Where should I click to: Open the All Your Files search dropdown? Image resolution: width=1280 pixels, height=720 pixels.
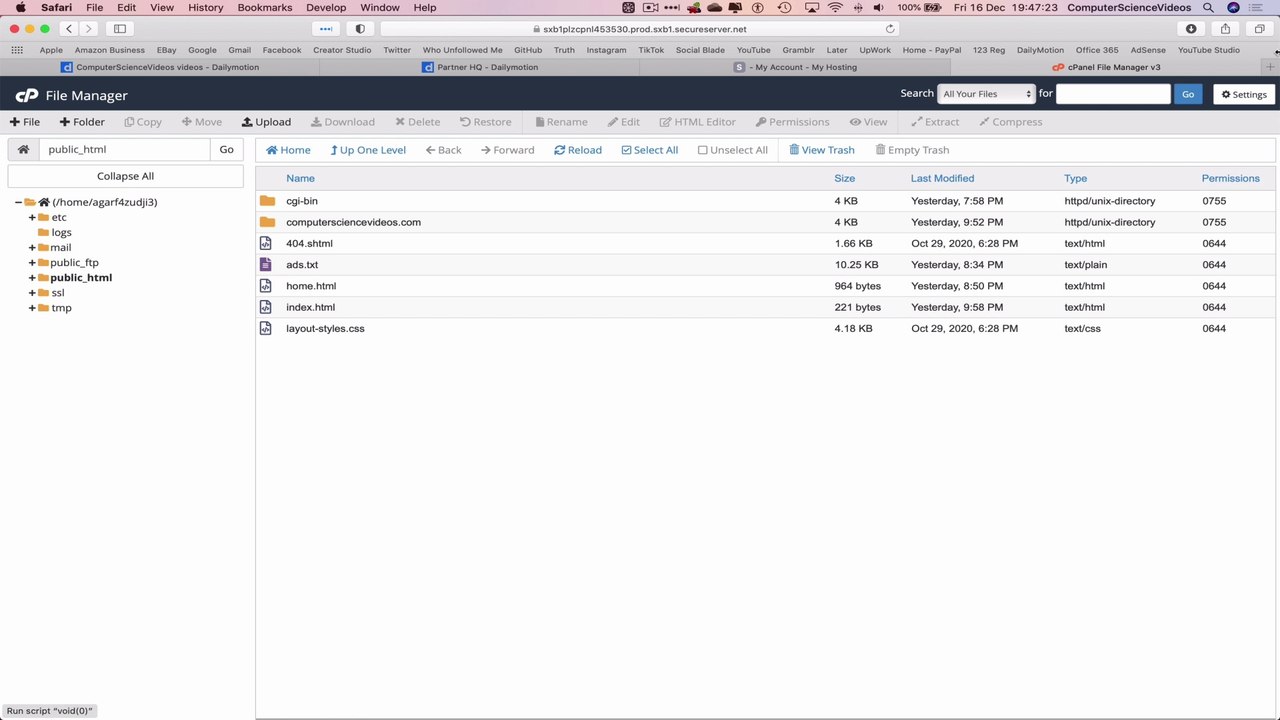(x=986, y=94)
